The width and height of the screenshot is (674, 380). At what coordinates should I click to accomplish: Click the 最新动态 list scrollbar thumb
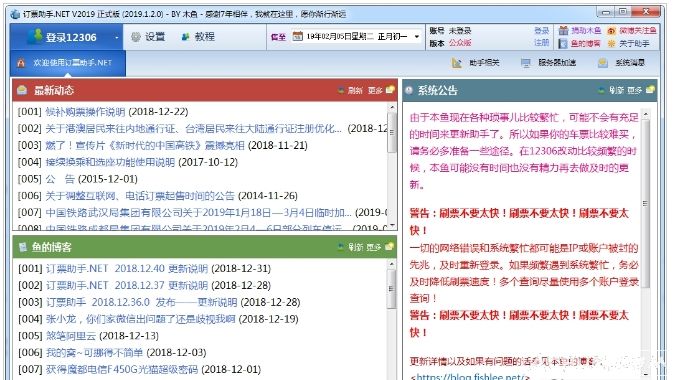click(391, 132)
